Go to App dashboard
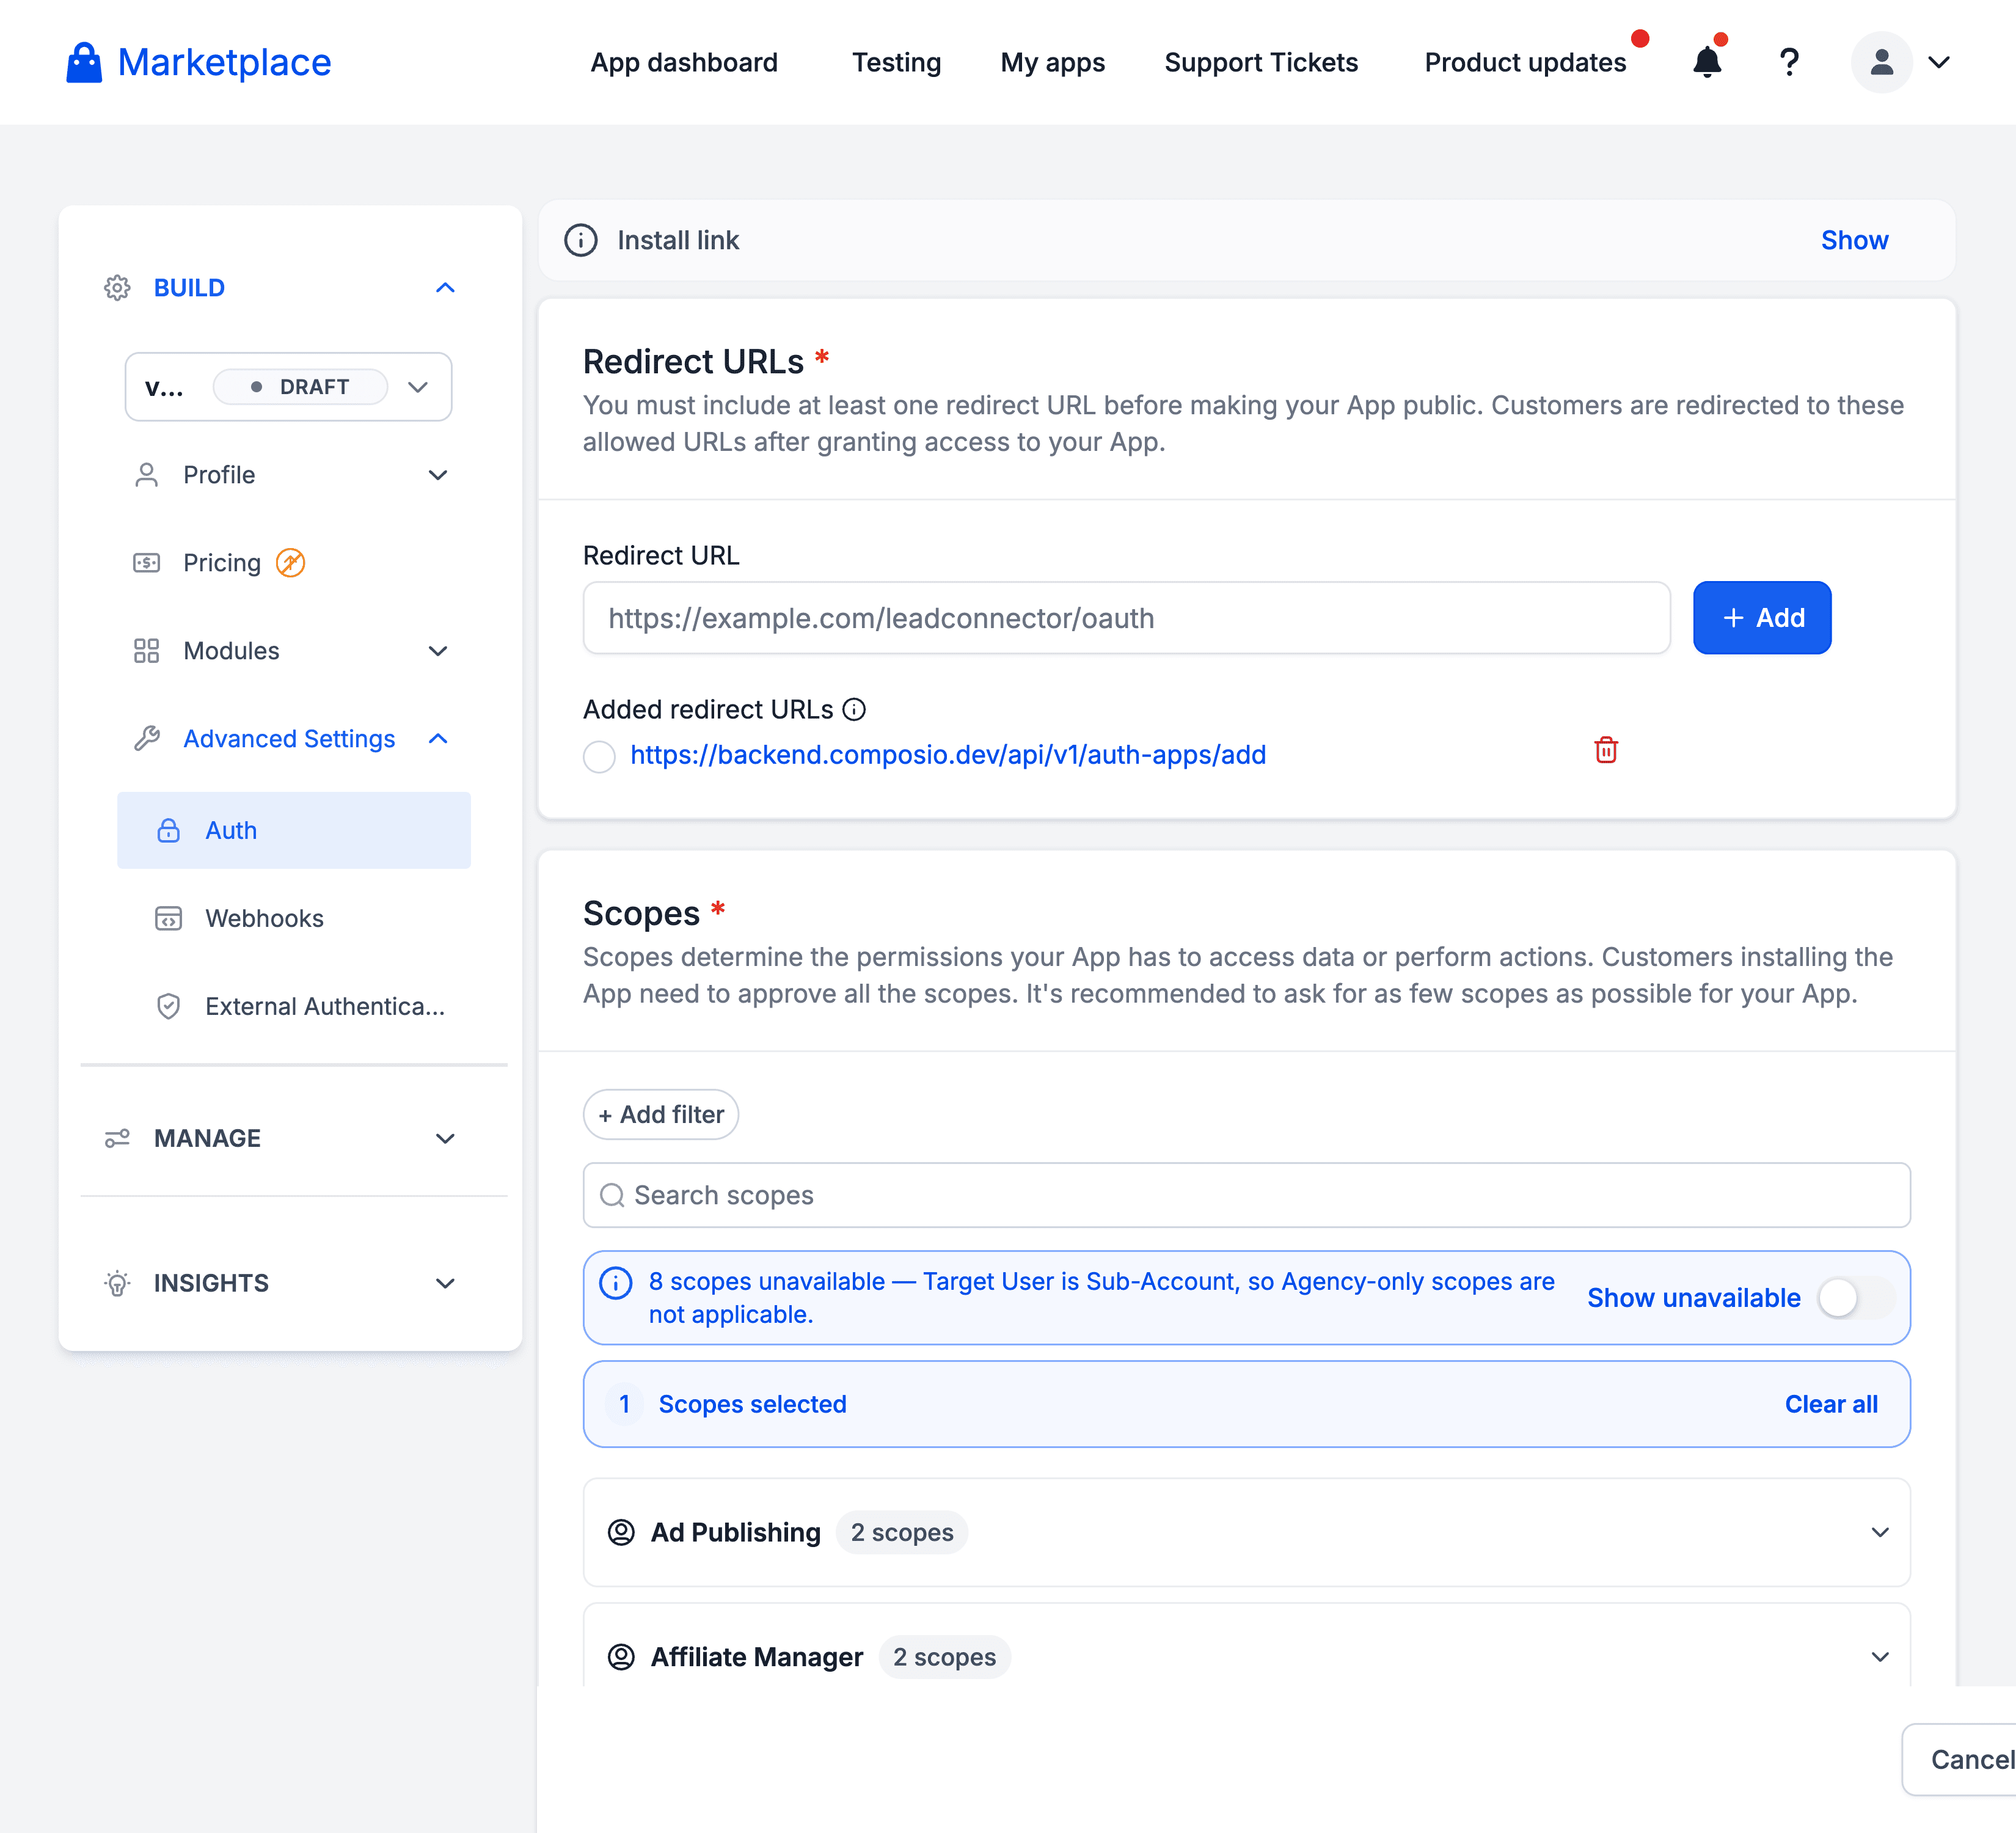 [x=684, y=62]
